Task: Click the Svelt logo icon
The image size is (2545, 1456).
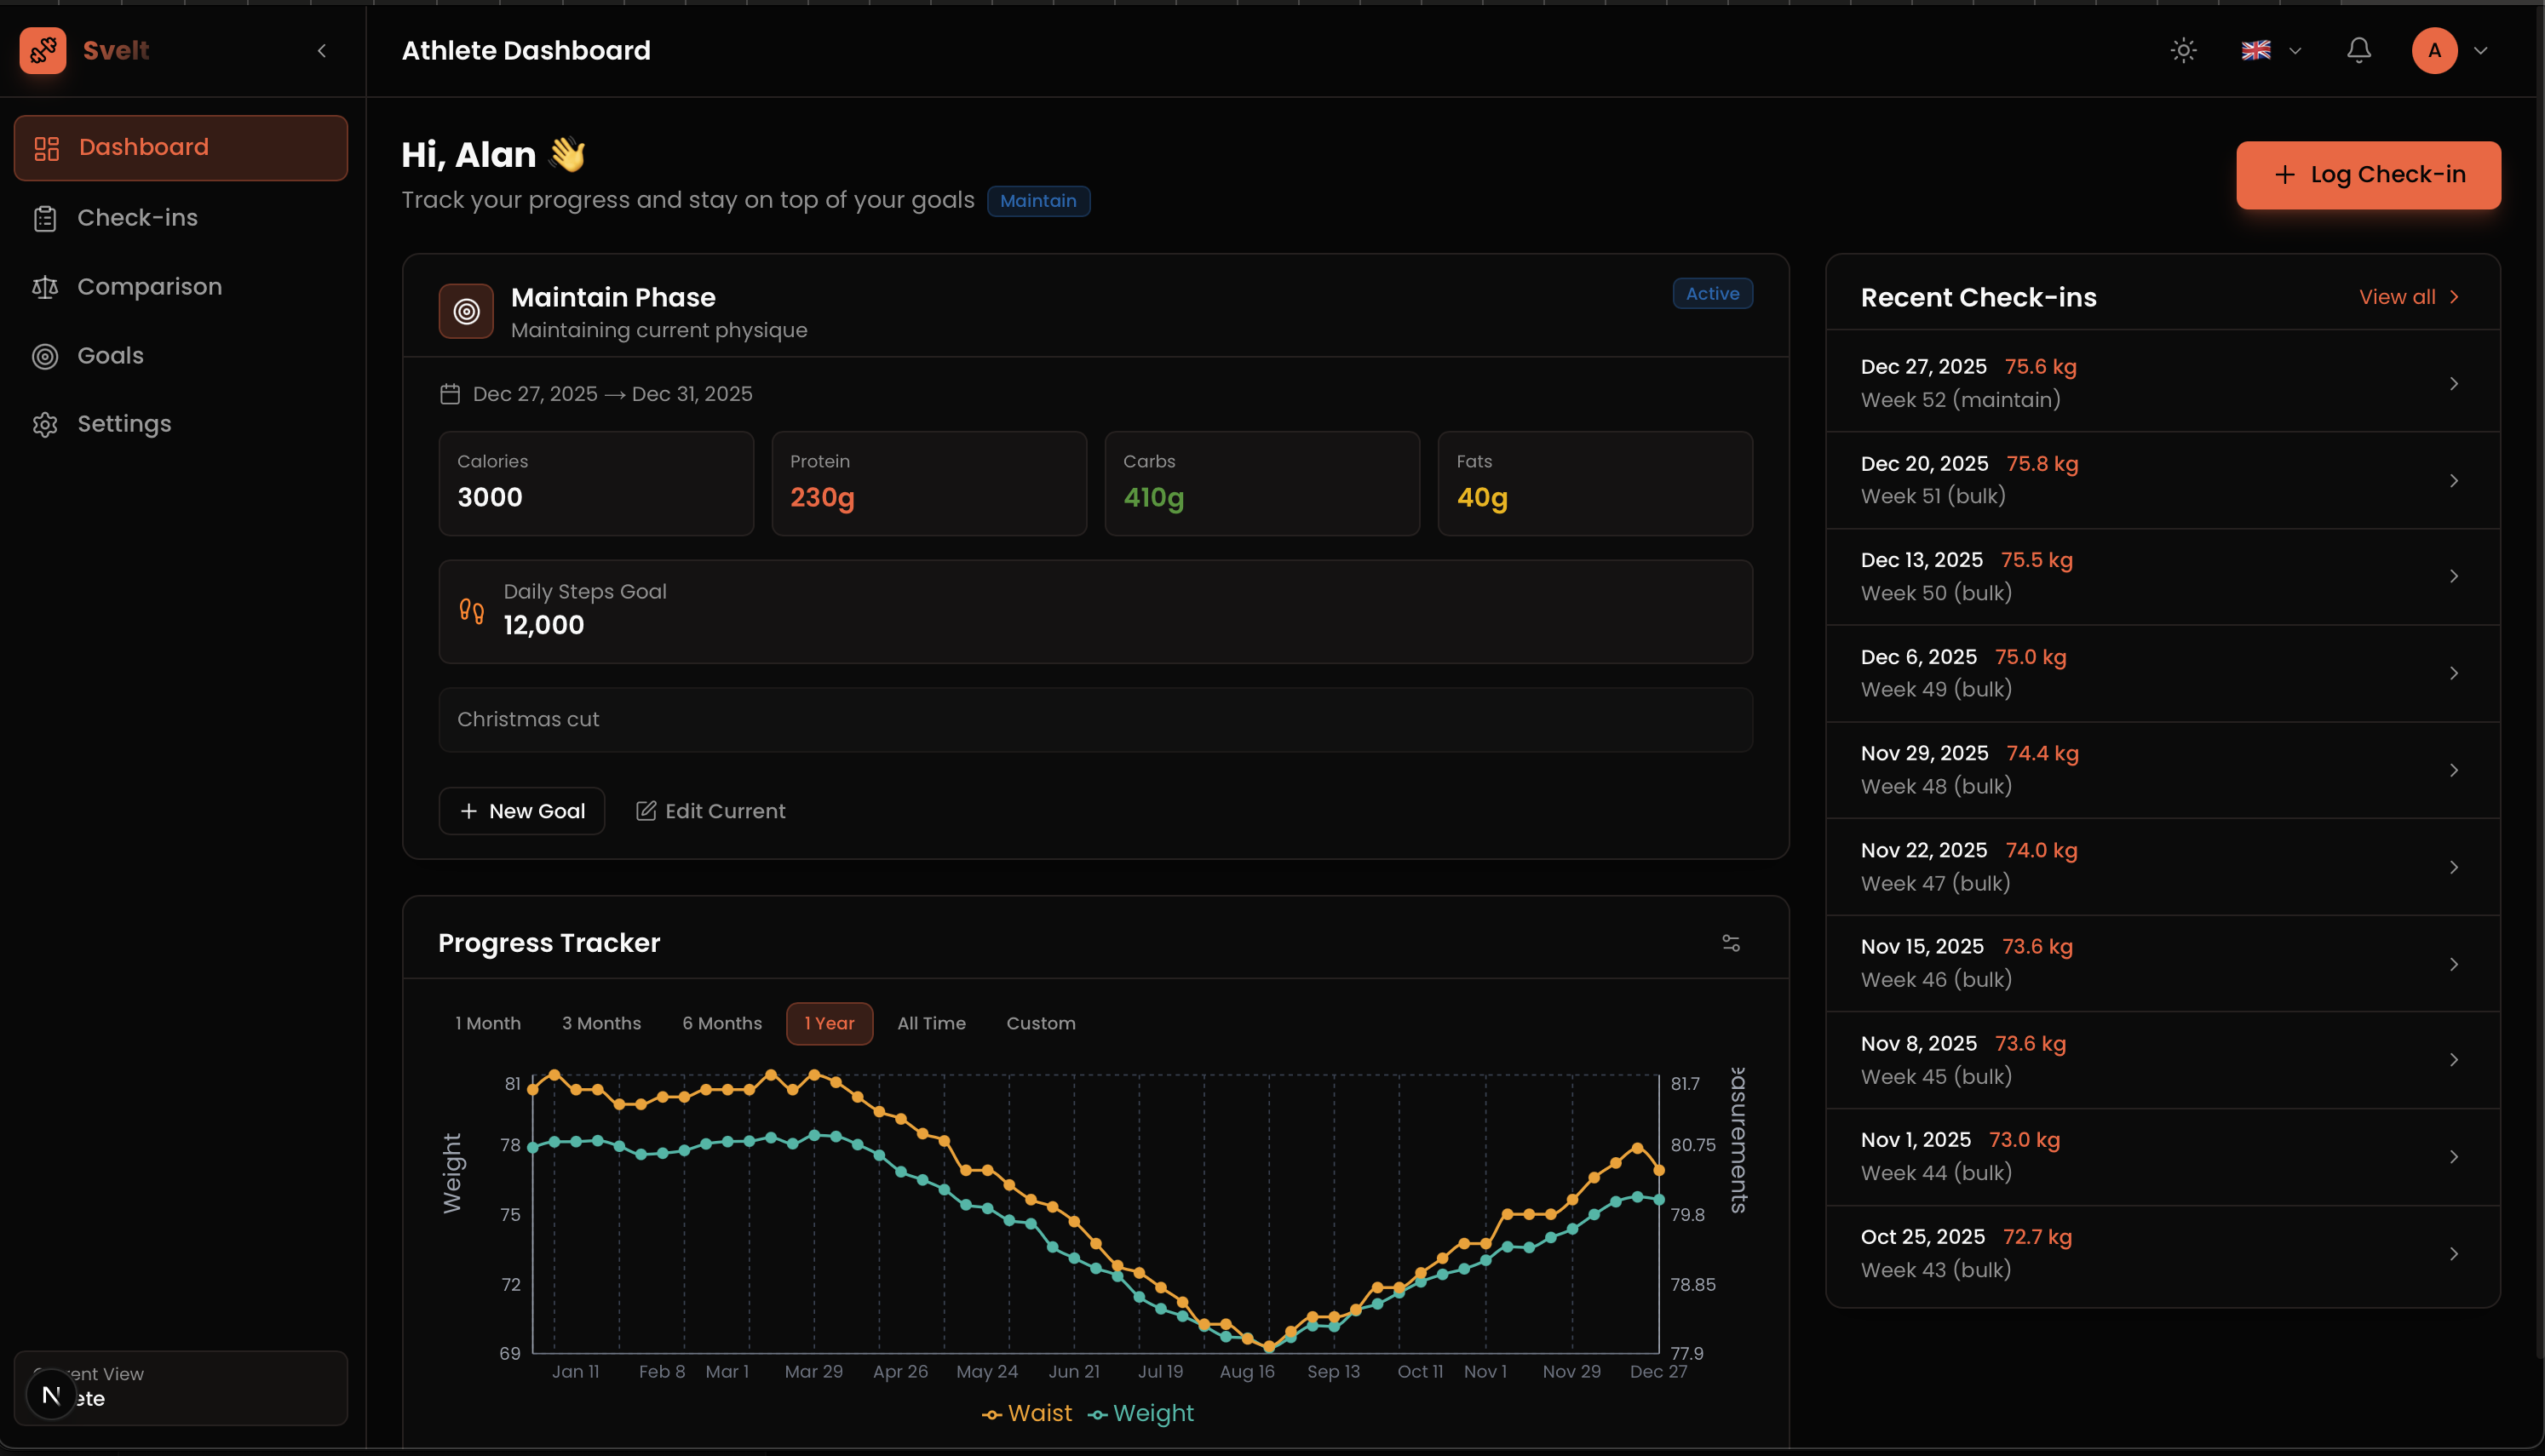Action: 43,50
